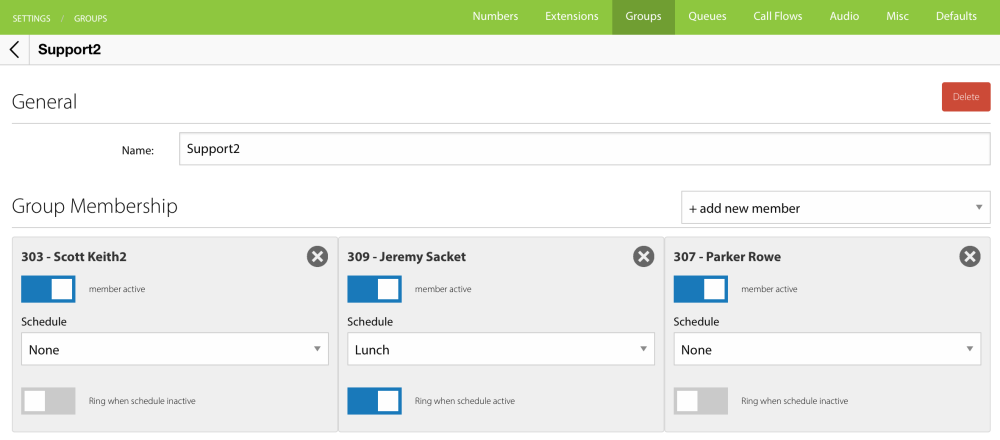
Task: Switch to the Numbers tab
Action: point(495,17)
